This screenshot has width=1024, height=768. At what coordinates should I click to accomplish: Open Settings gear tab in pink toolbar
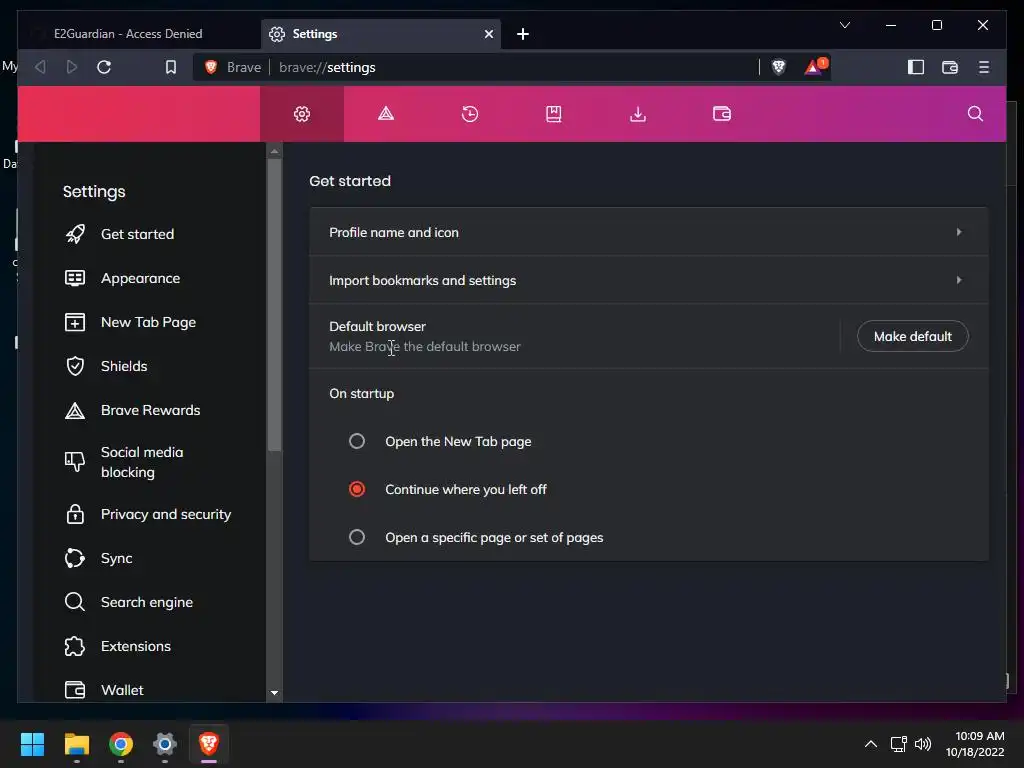[x=302, y=114]
